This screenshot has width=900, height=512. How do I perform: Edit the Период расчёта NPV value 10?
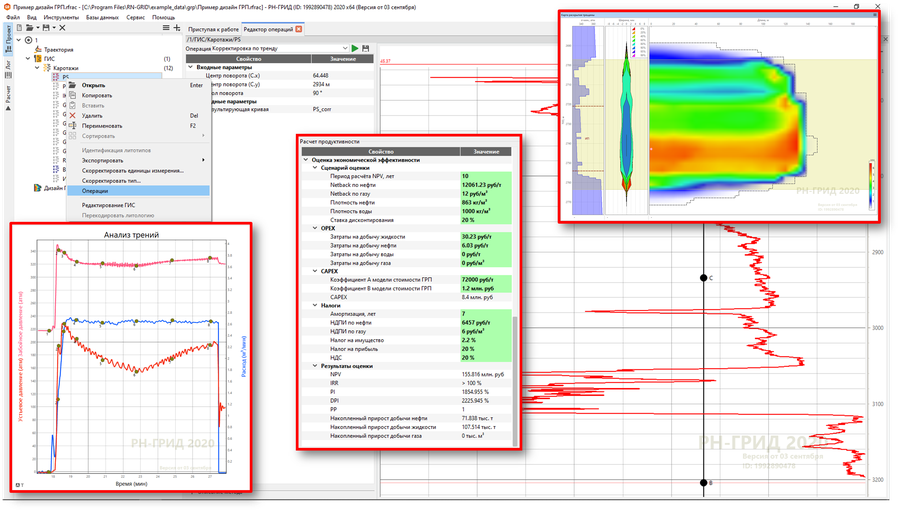486,176
